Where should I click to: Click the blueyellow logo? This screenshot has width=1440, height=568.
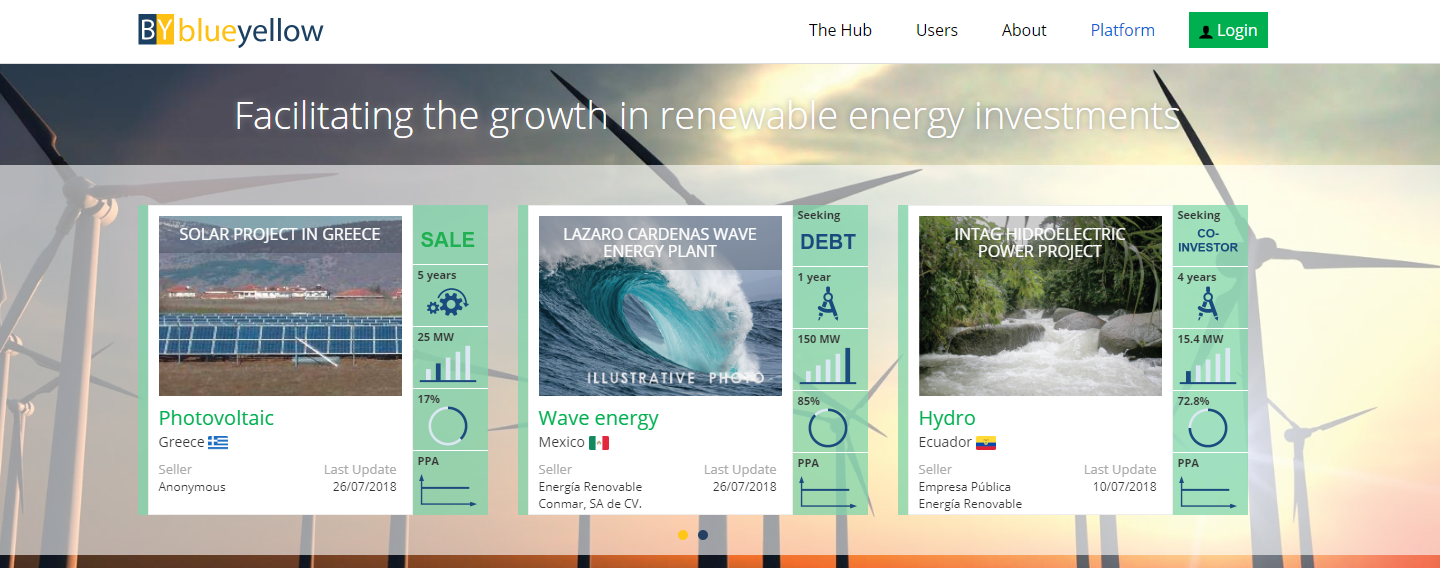[231, 30]
